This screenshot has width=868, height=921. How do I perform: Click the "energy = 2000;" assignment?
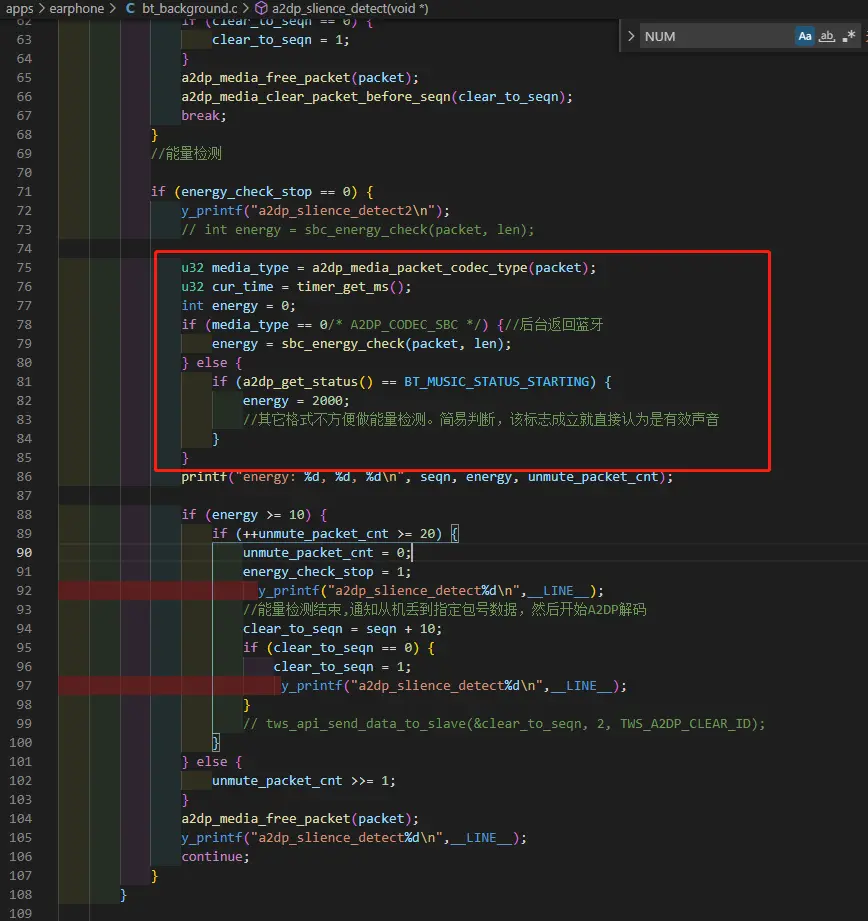(x=296, y=401)
